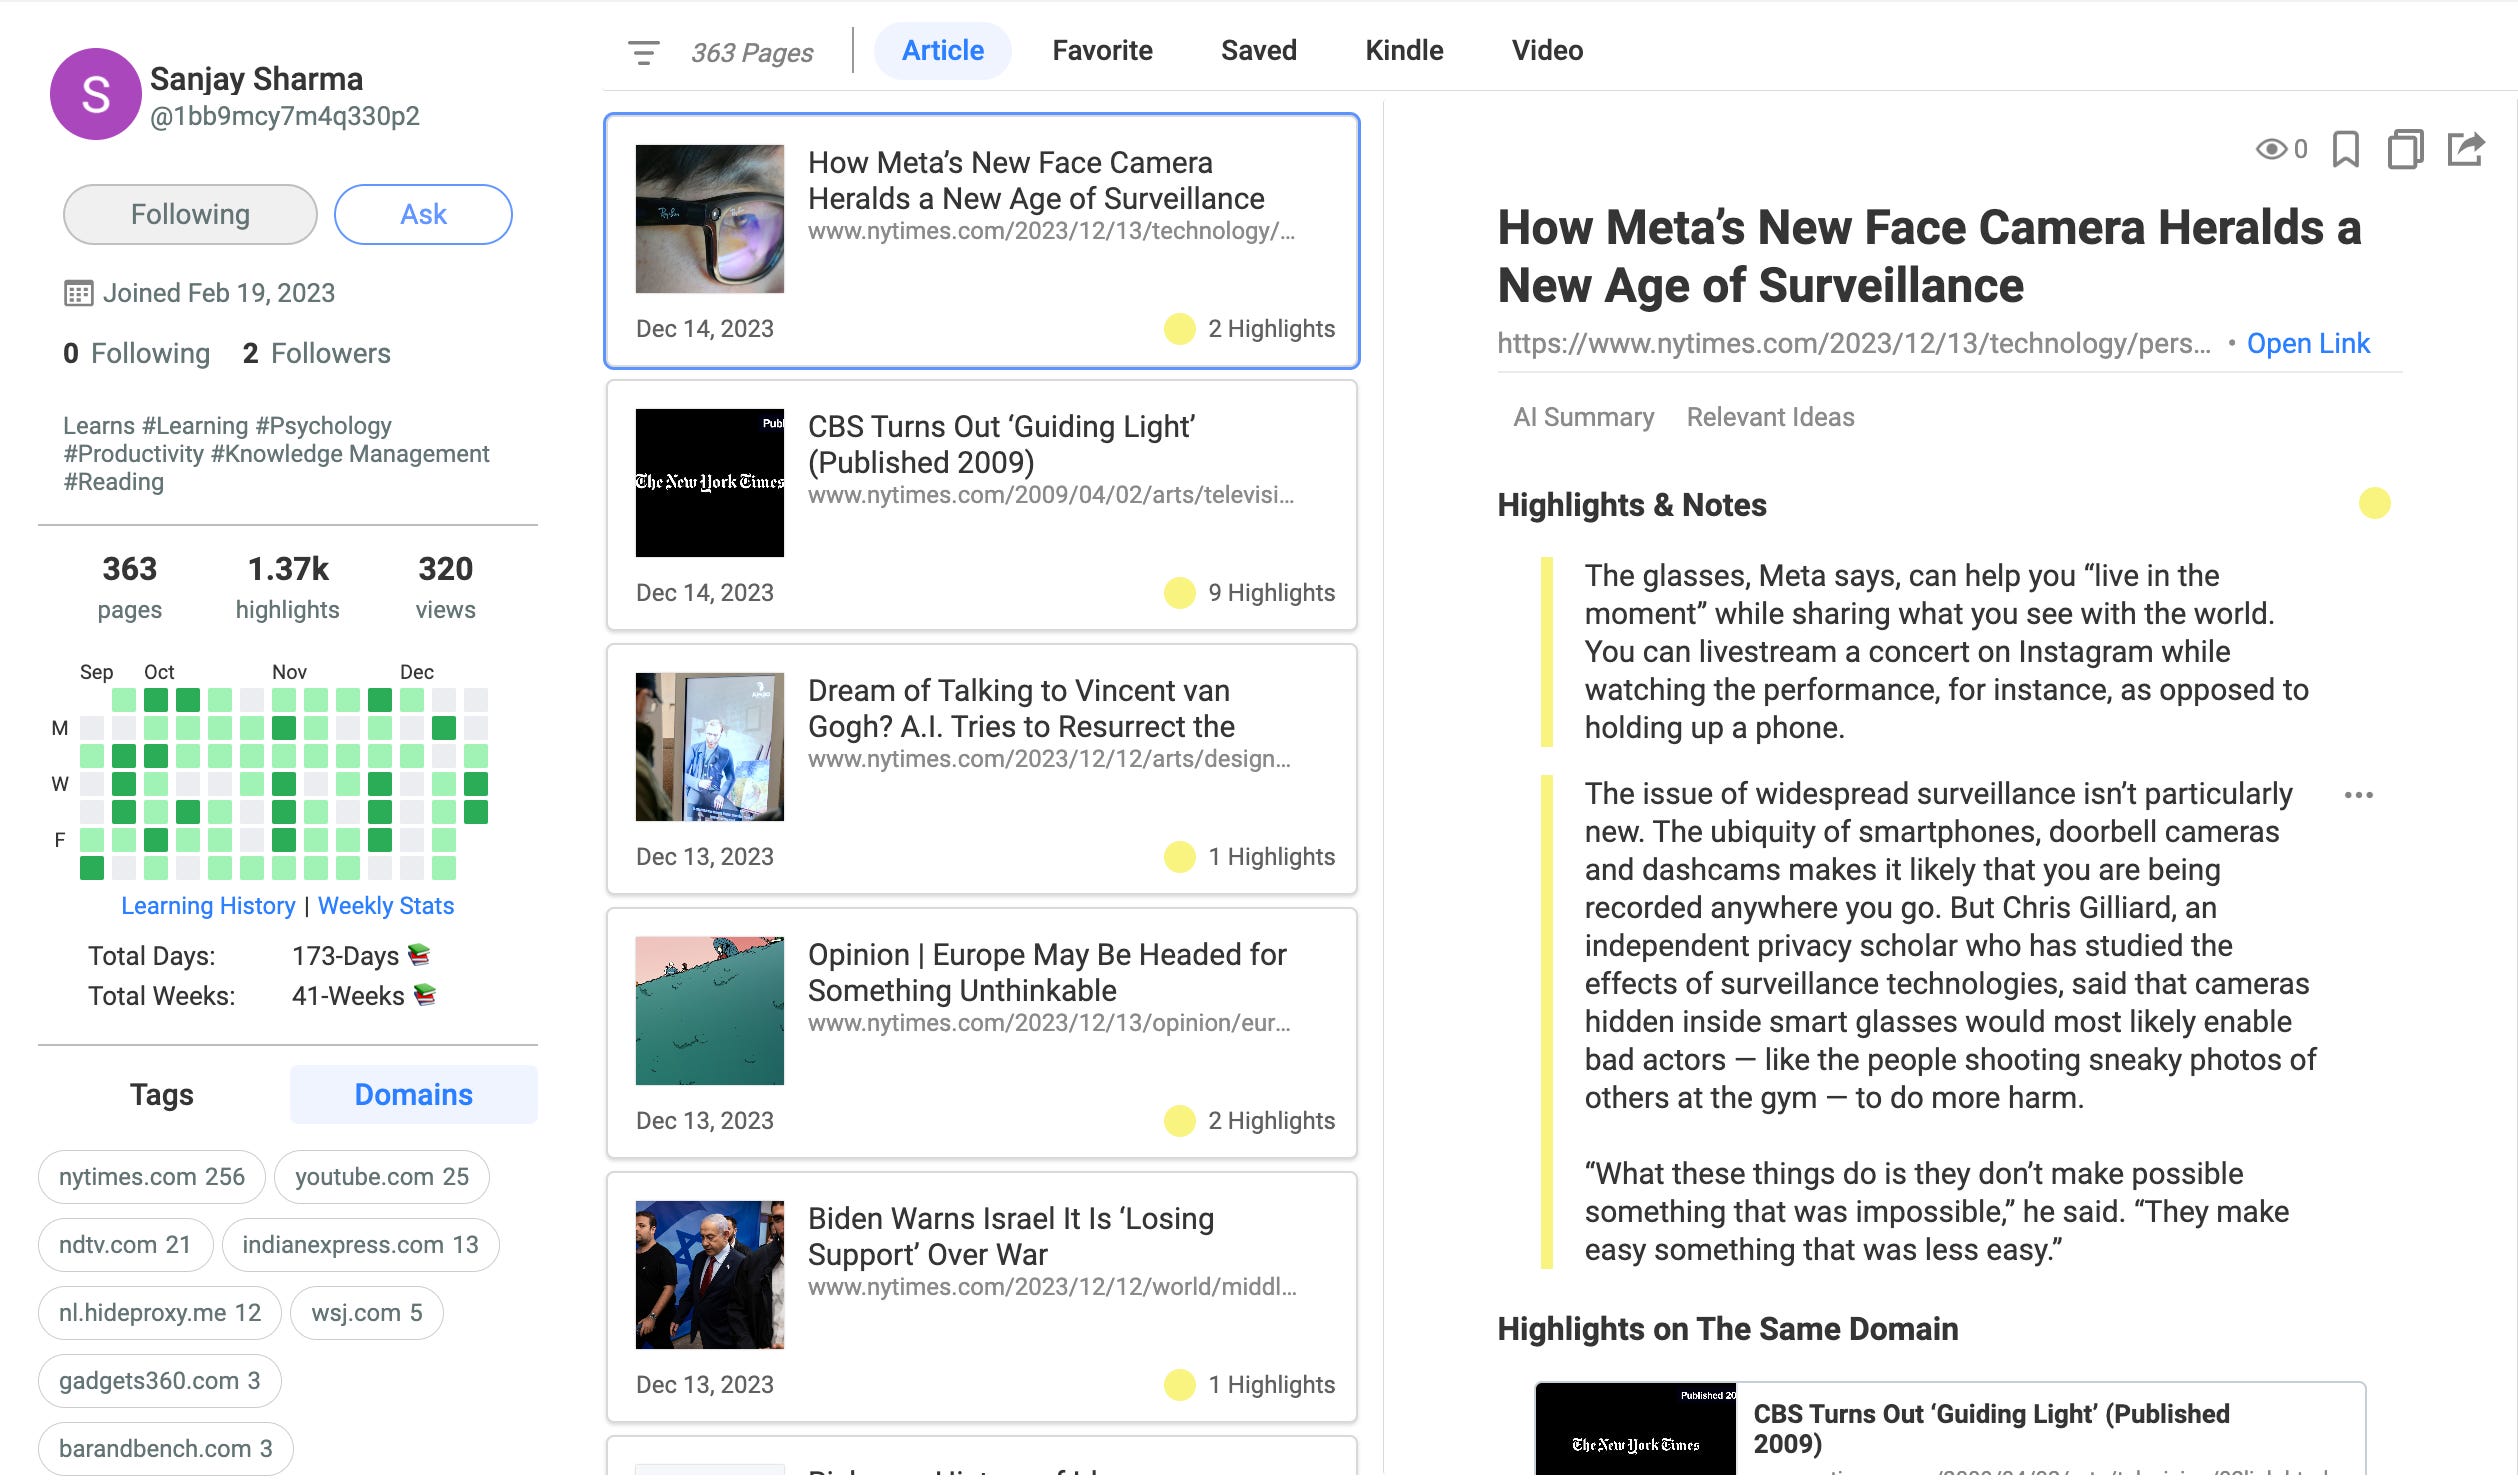Viewport: 2518px width, 1480px height.
Task: Click yellow highlight dot beside Highlights & Notes
Action: (2374, 503)
